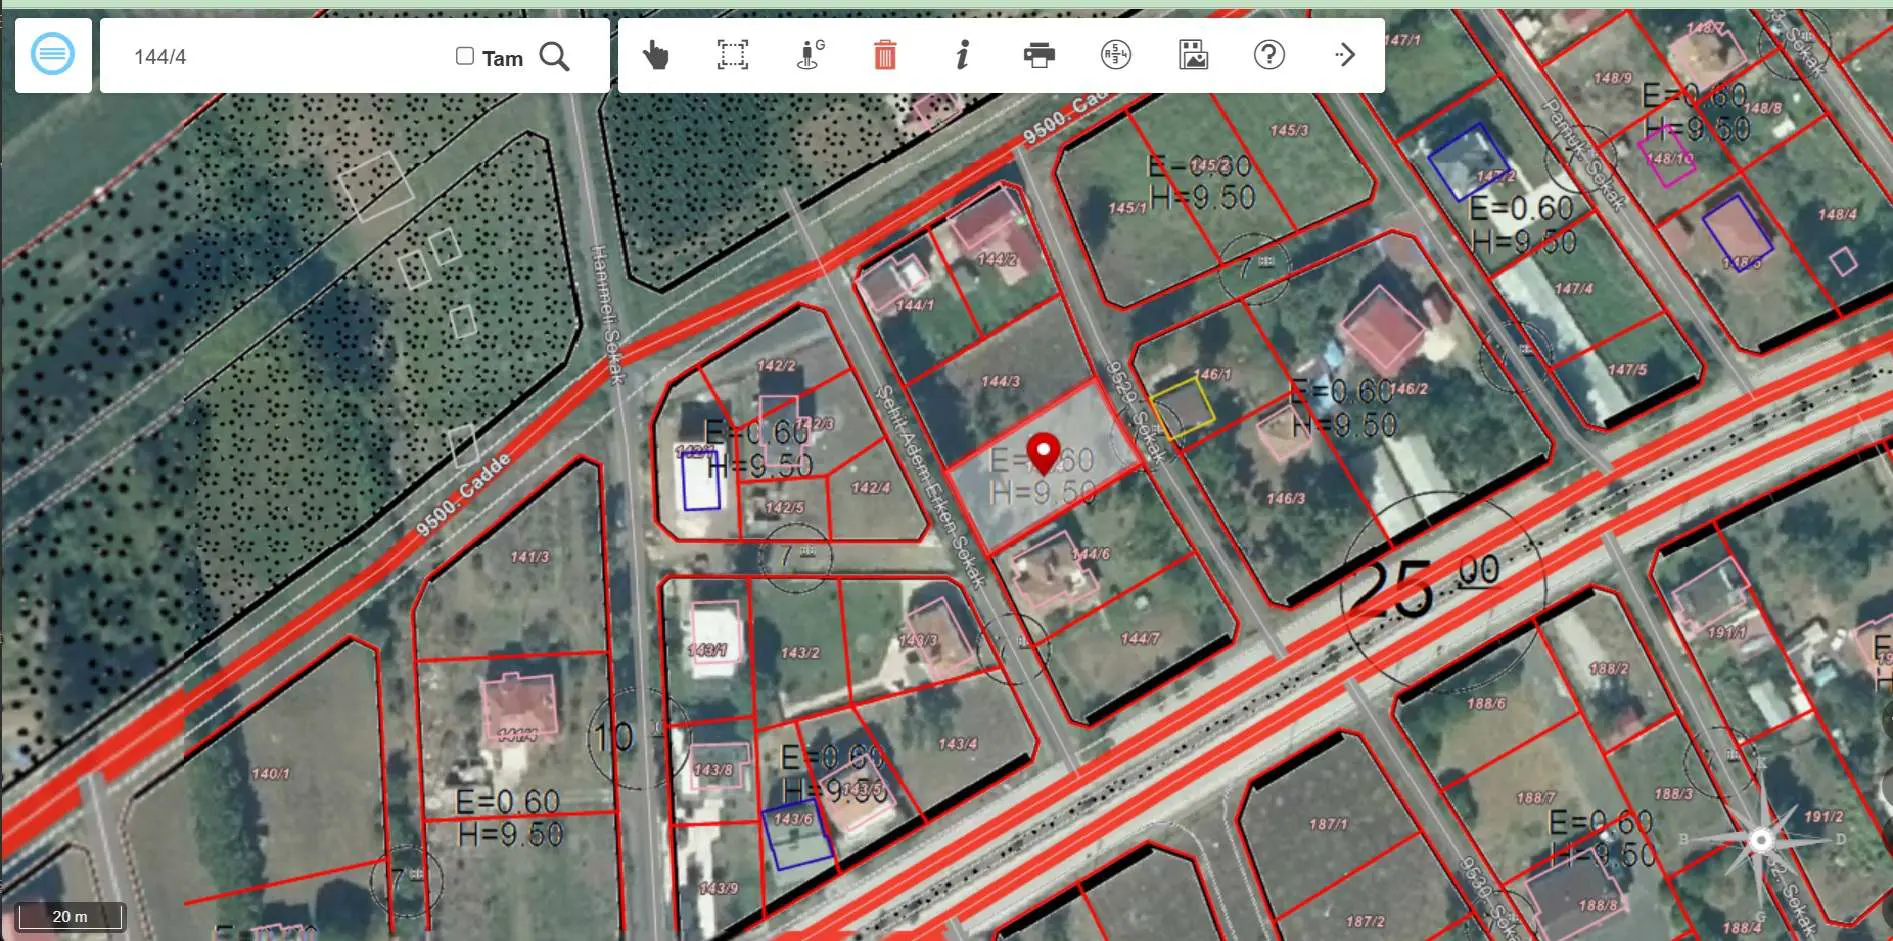The width and height of the screenshot is (1893, 941).
Task: Select the parcel labeled 144/1
Action: click(x=914, y=305)
